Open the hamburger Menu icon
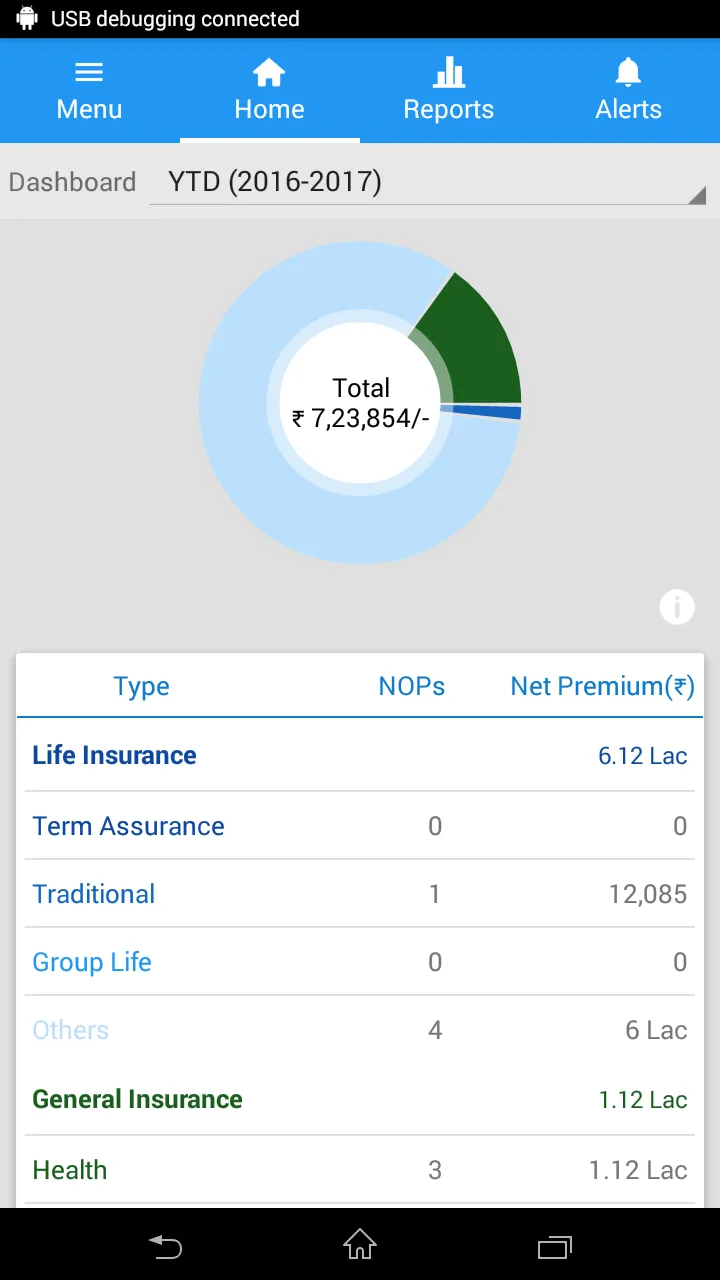This screenshot has width=720, height=1280. click(89, 72)
